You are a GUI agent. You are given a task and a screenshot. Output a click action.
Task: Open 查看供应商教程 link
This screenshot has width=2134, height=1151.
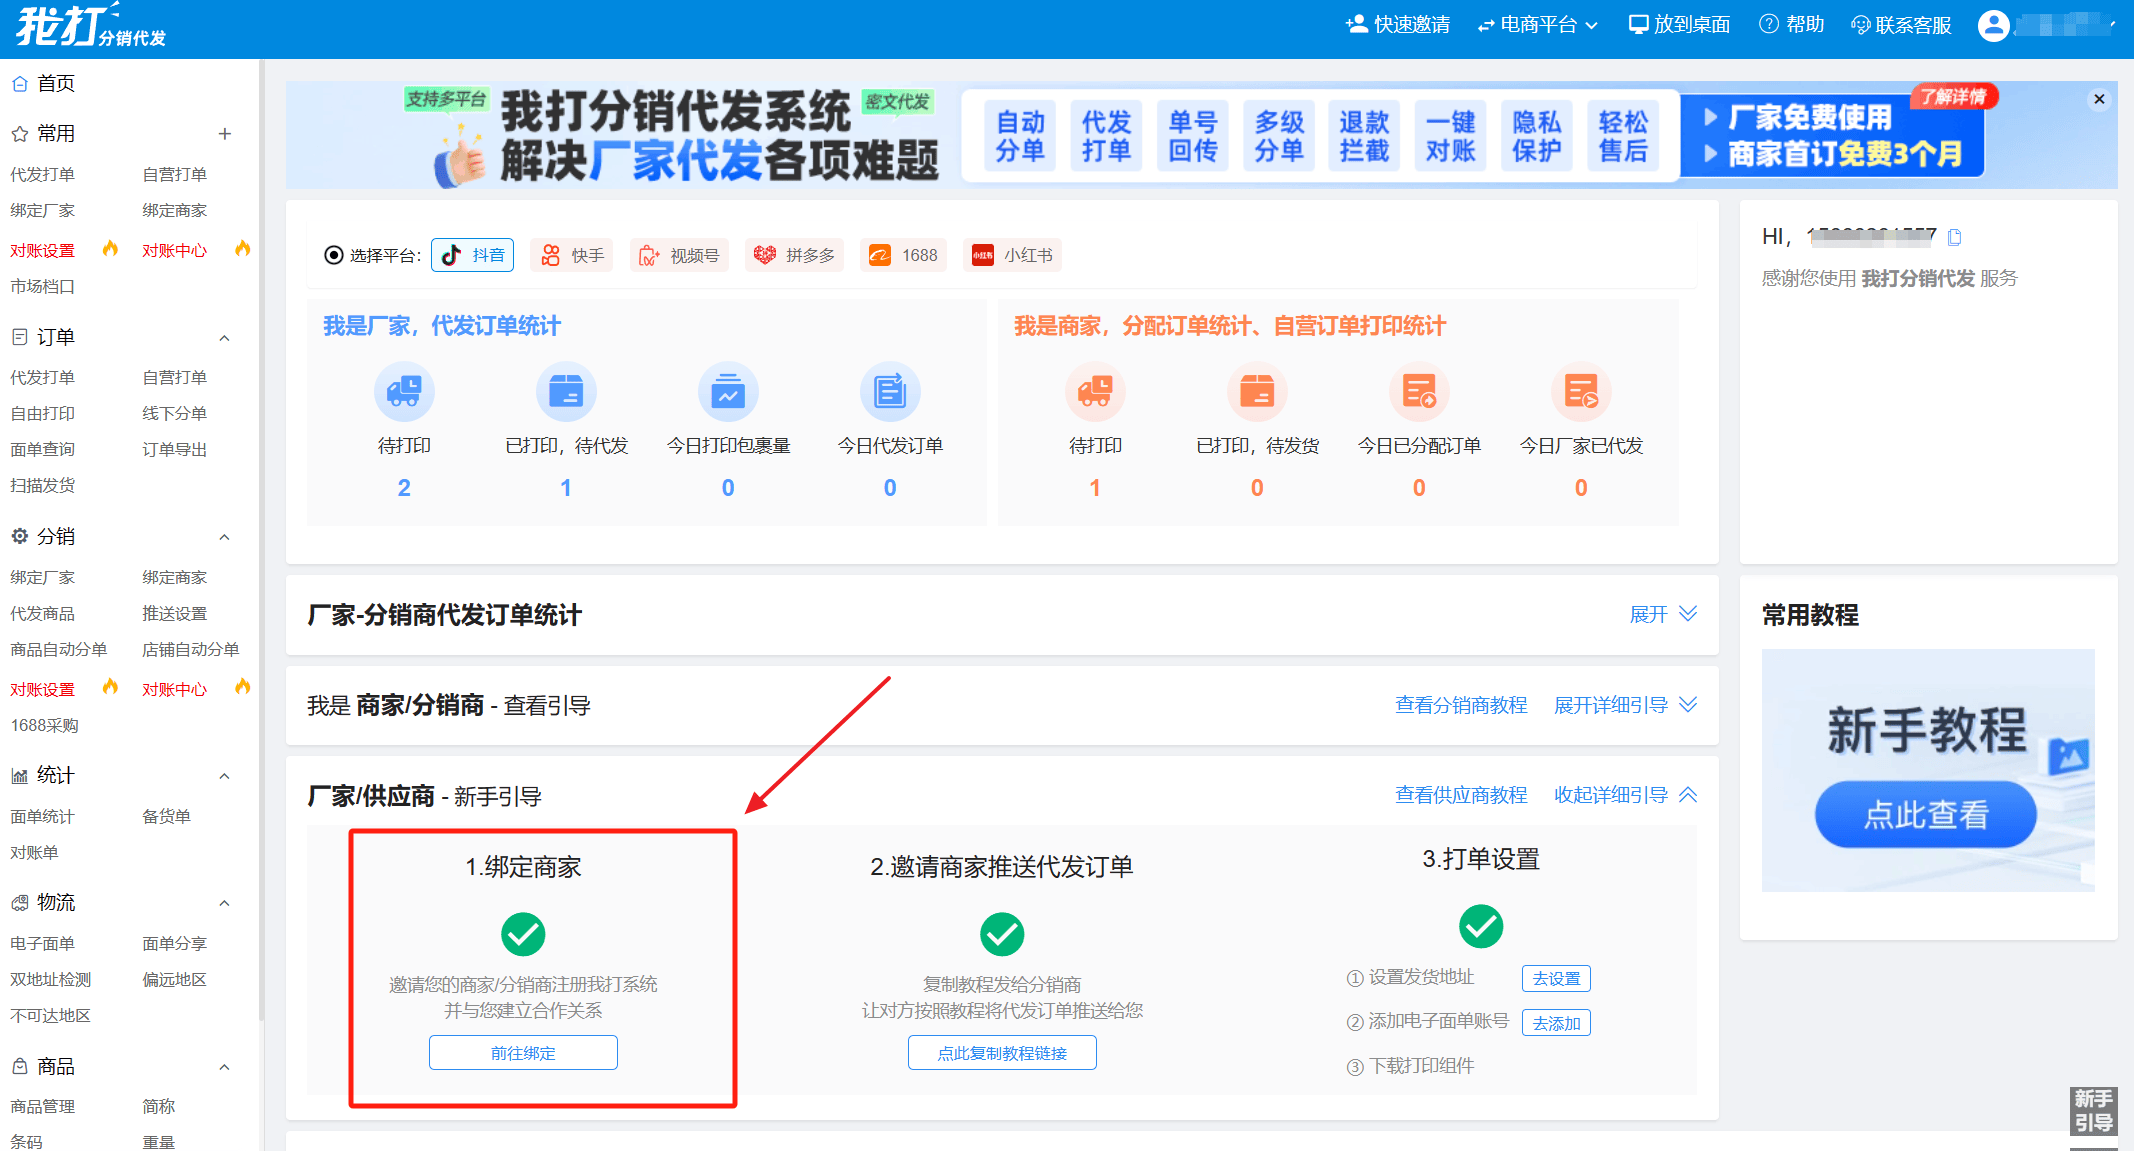click(x=1461, y=795)
